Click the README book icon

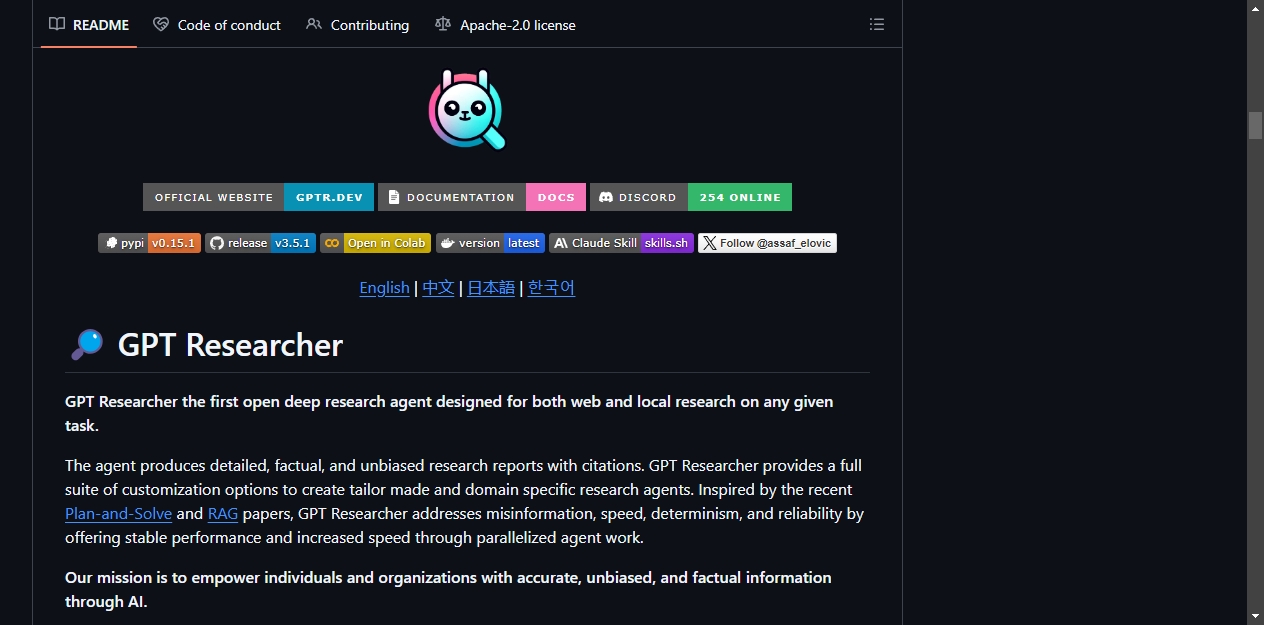[57, 24]
